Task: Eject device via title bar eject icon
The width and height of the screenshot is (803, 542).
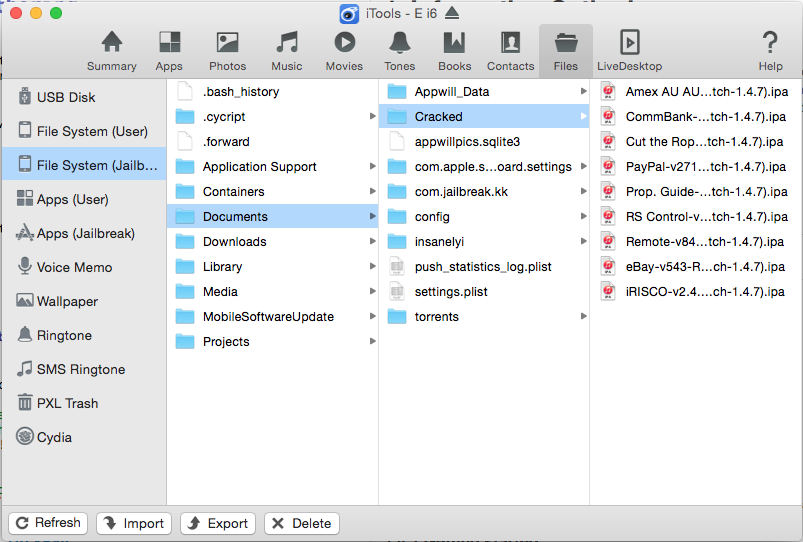Action: click(452, 13)
